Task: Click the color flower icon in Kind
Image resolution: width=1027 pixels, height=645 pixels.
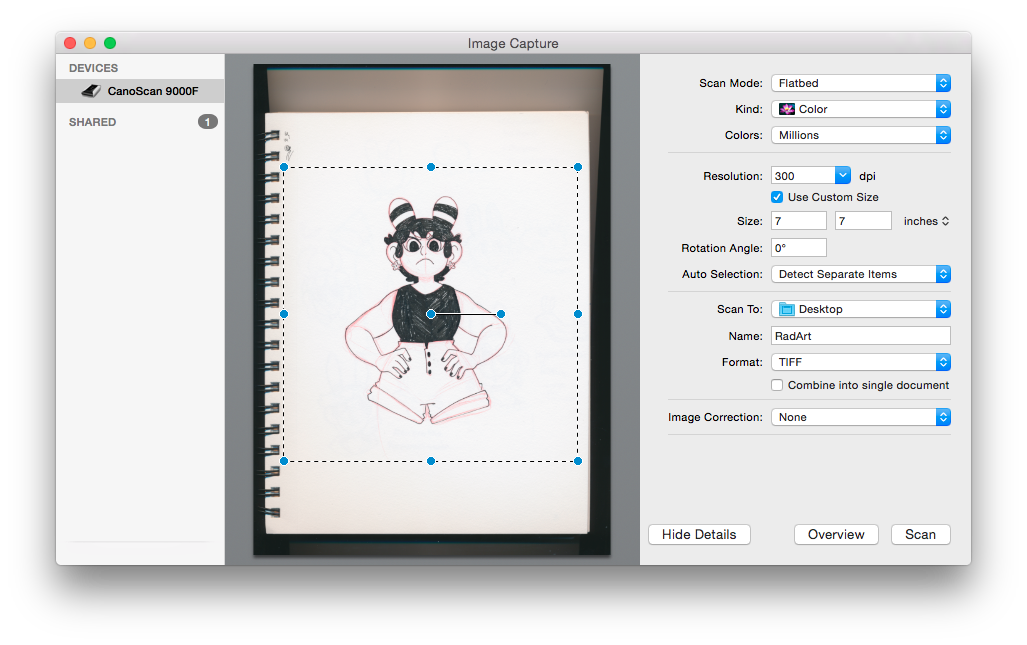Action: pos(787,109)
